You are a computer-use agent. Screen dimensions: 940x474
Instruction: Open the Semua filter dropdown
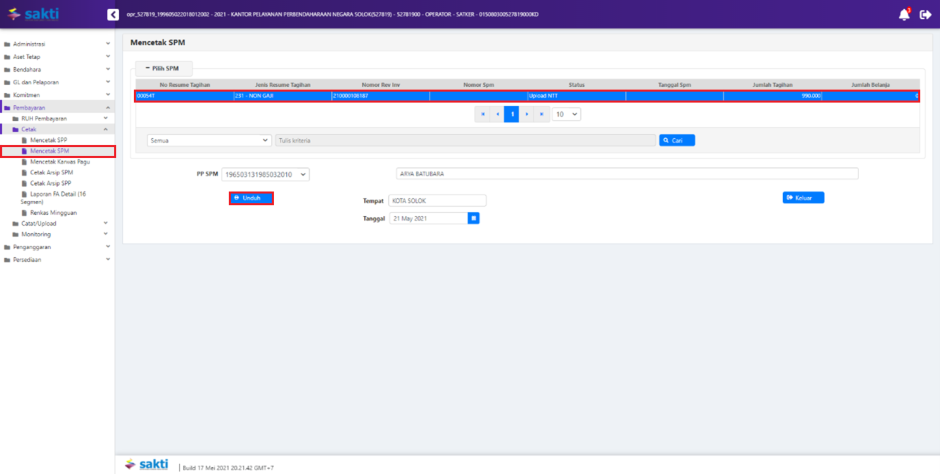tap(209, 141)
